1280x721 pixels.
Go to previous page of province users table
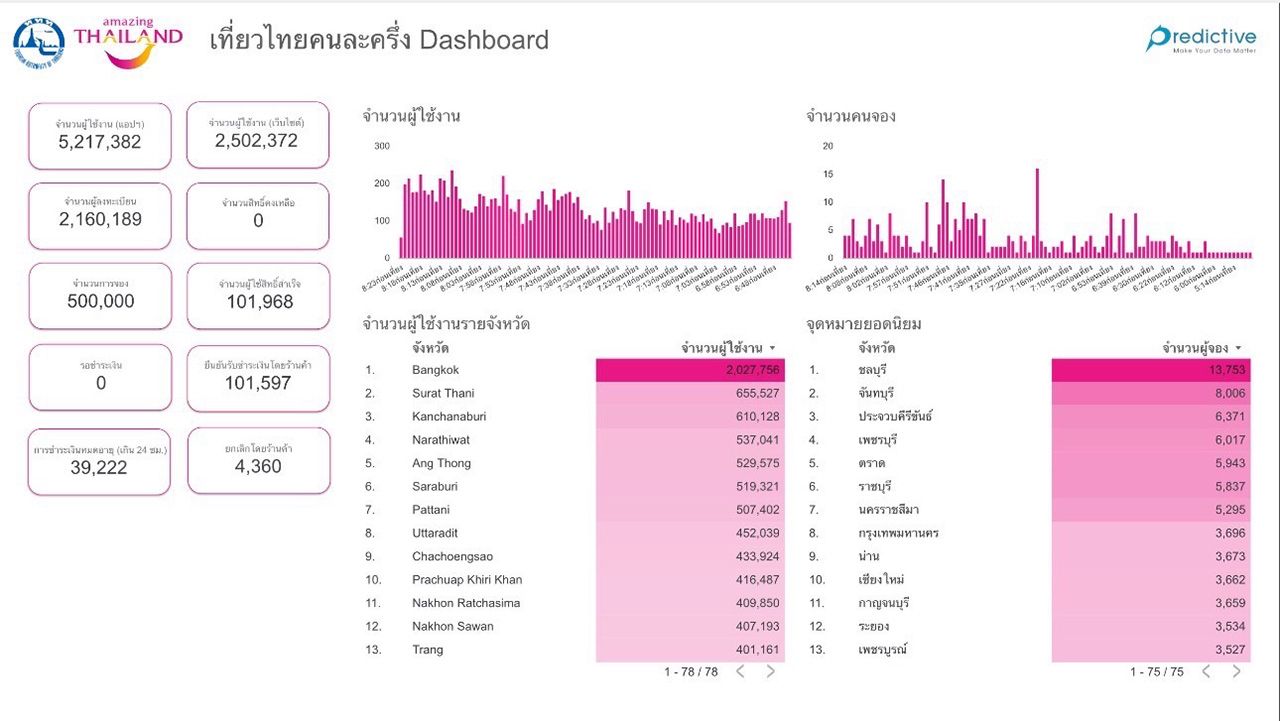[740, 672]
